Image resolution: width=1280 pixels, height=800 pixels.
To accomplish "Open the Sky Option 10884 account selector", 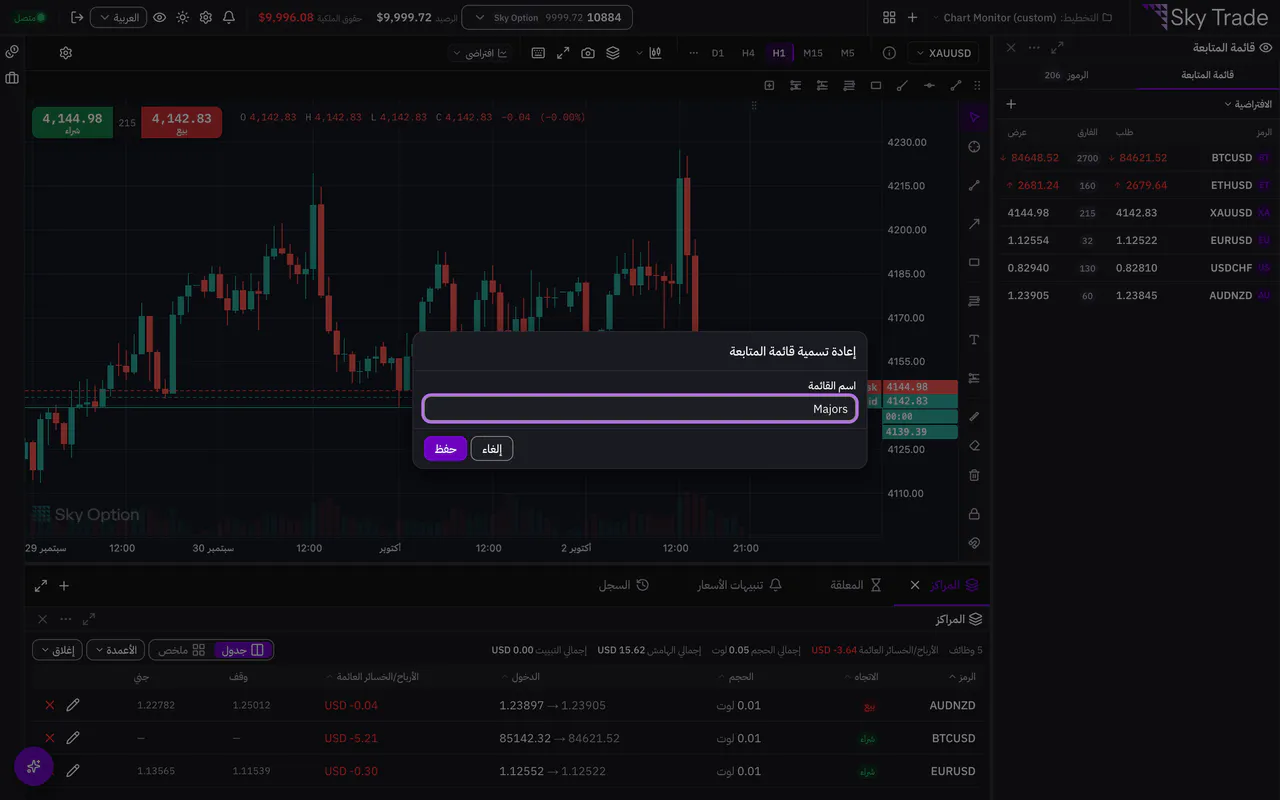I will 547,18.
